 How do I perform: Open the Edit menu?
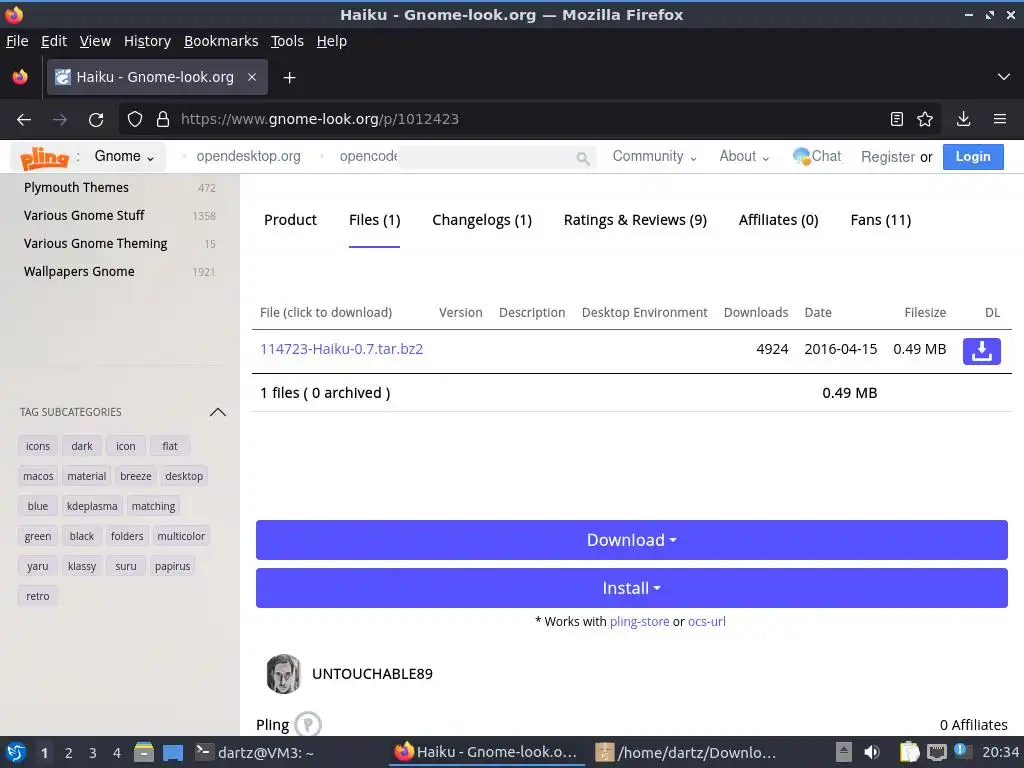[x=54, y=41]
